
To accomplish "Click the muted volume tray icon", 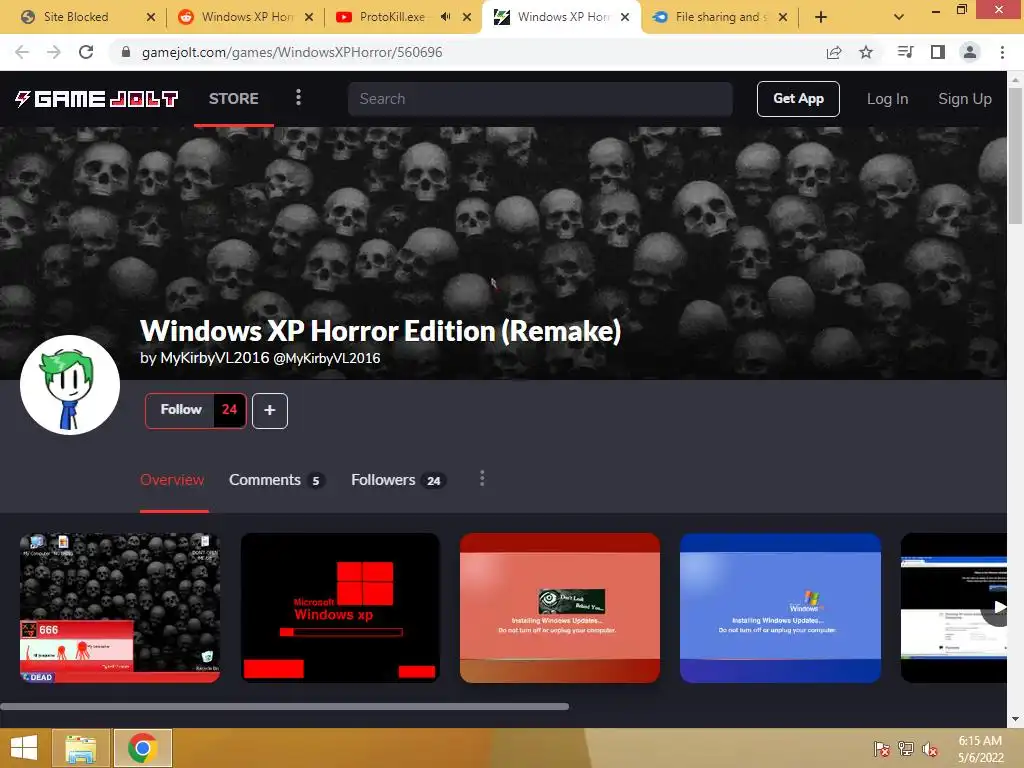I will point(930,749).
